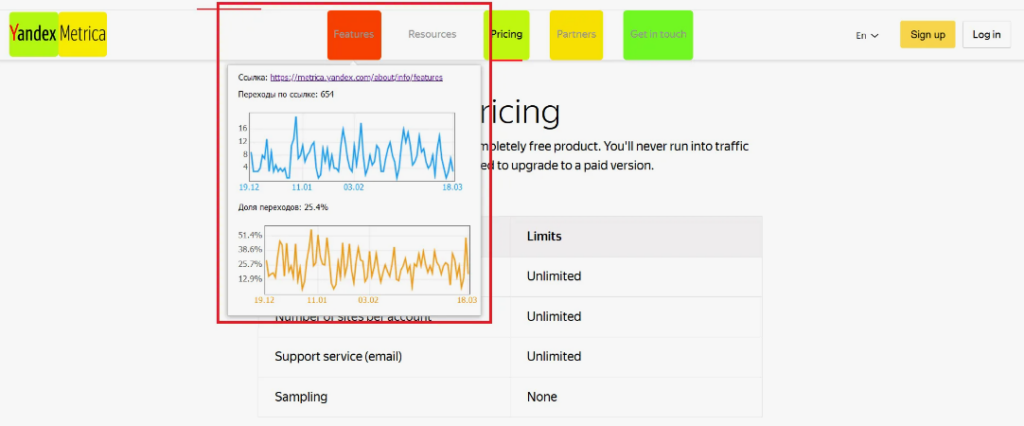Expand the En language dropdown
1024x426 pixels.
(x=867, y=35)
